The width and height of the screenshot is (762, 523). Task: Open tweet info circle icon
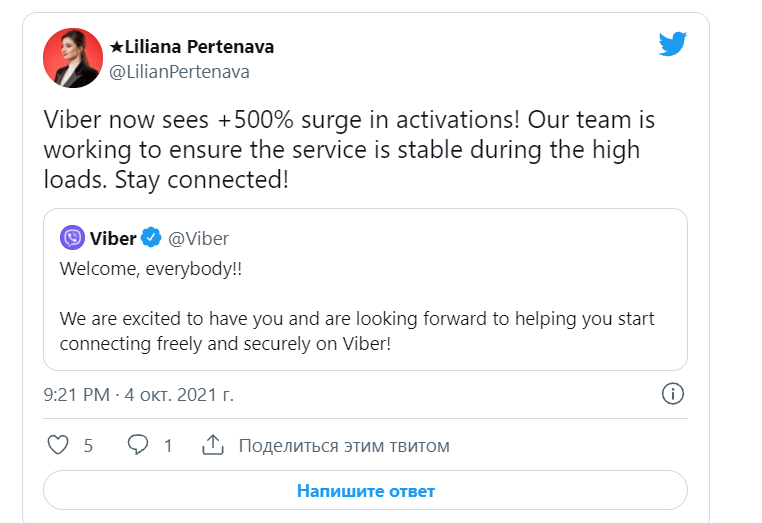[674, 394]
